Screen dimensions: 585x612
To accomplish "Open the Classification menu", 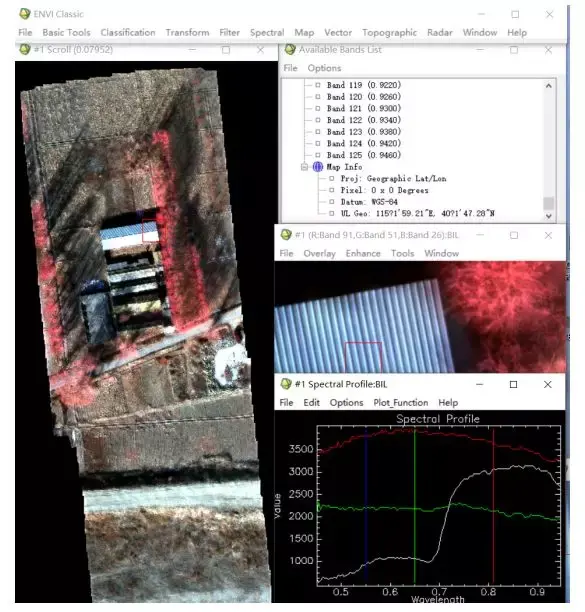I will pos(128,32).
